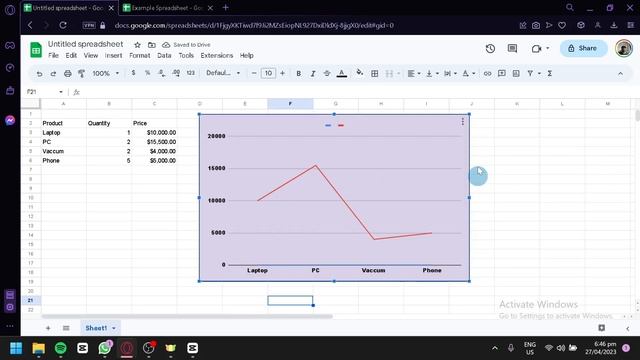Insert a comment from toolbar
This screenshot has width=640, height=360.
point(502,73)
